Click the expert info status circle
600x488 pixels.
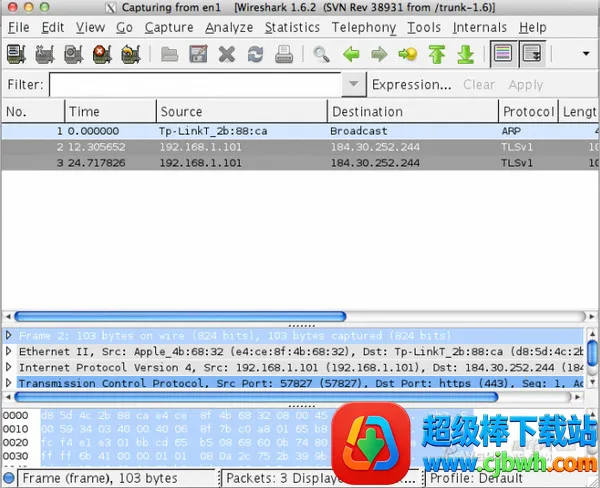click(8, 478)
